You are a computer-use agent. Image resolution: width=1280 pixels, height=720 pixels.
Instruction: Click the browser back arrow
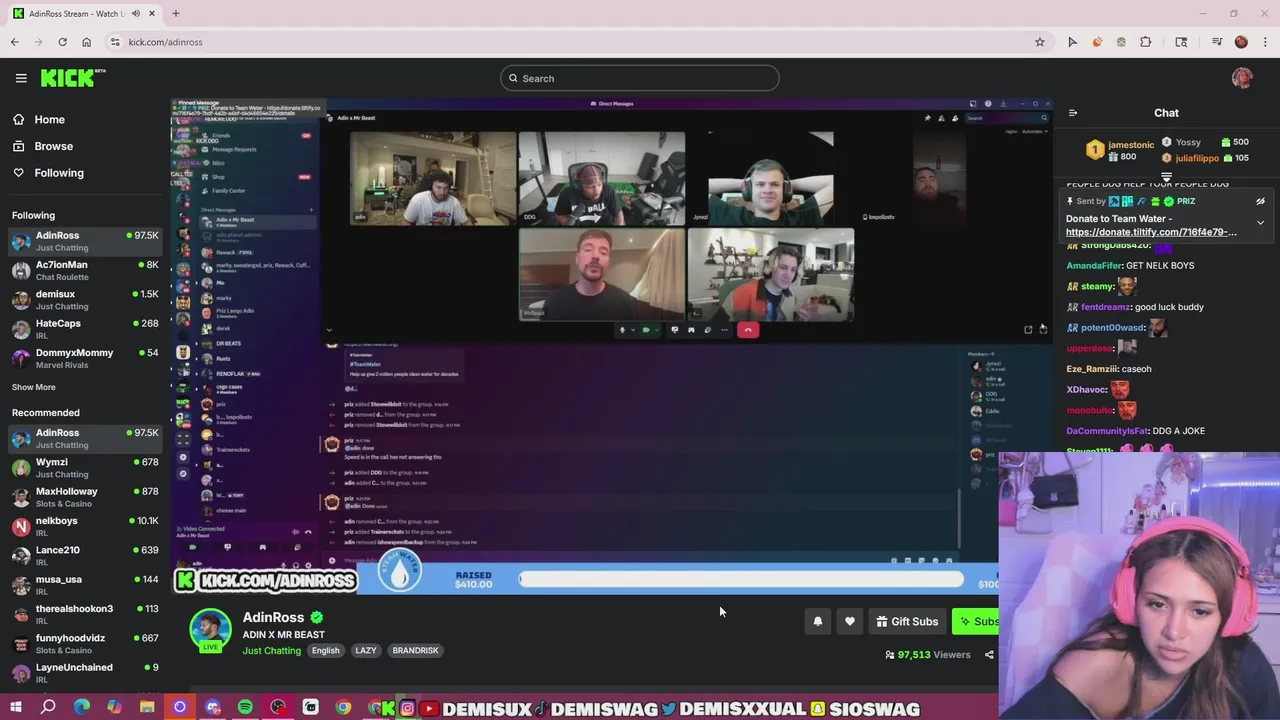[x=15, y=42]
